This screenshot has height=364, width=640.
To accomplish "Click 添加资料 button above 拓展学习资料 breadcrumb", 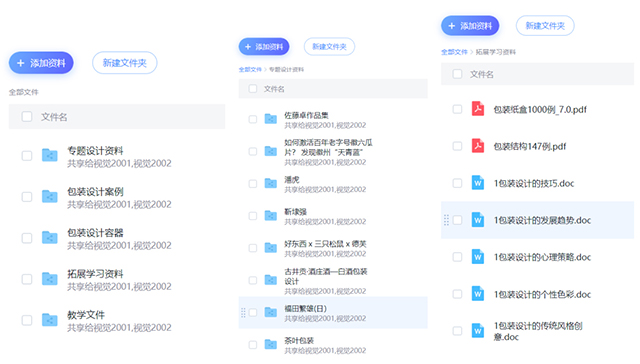I will click(470, 26).
